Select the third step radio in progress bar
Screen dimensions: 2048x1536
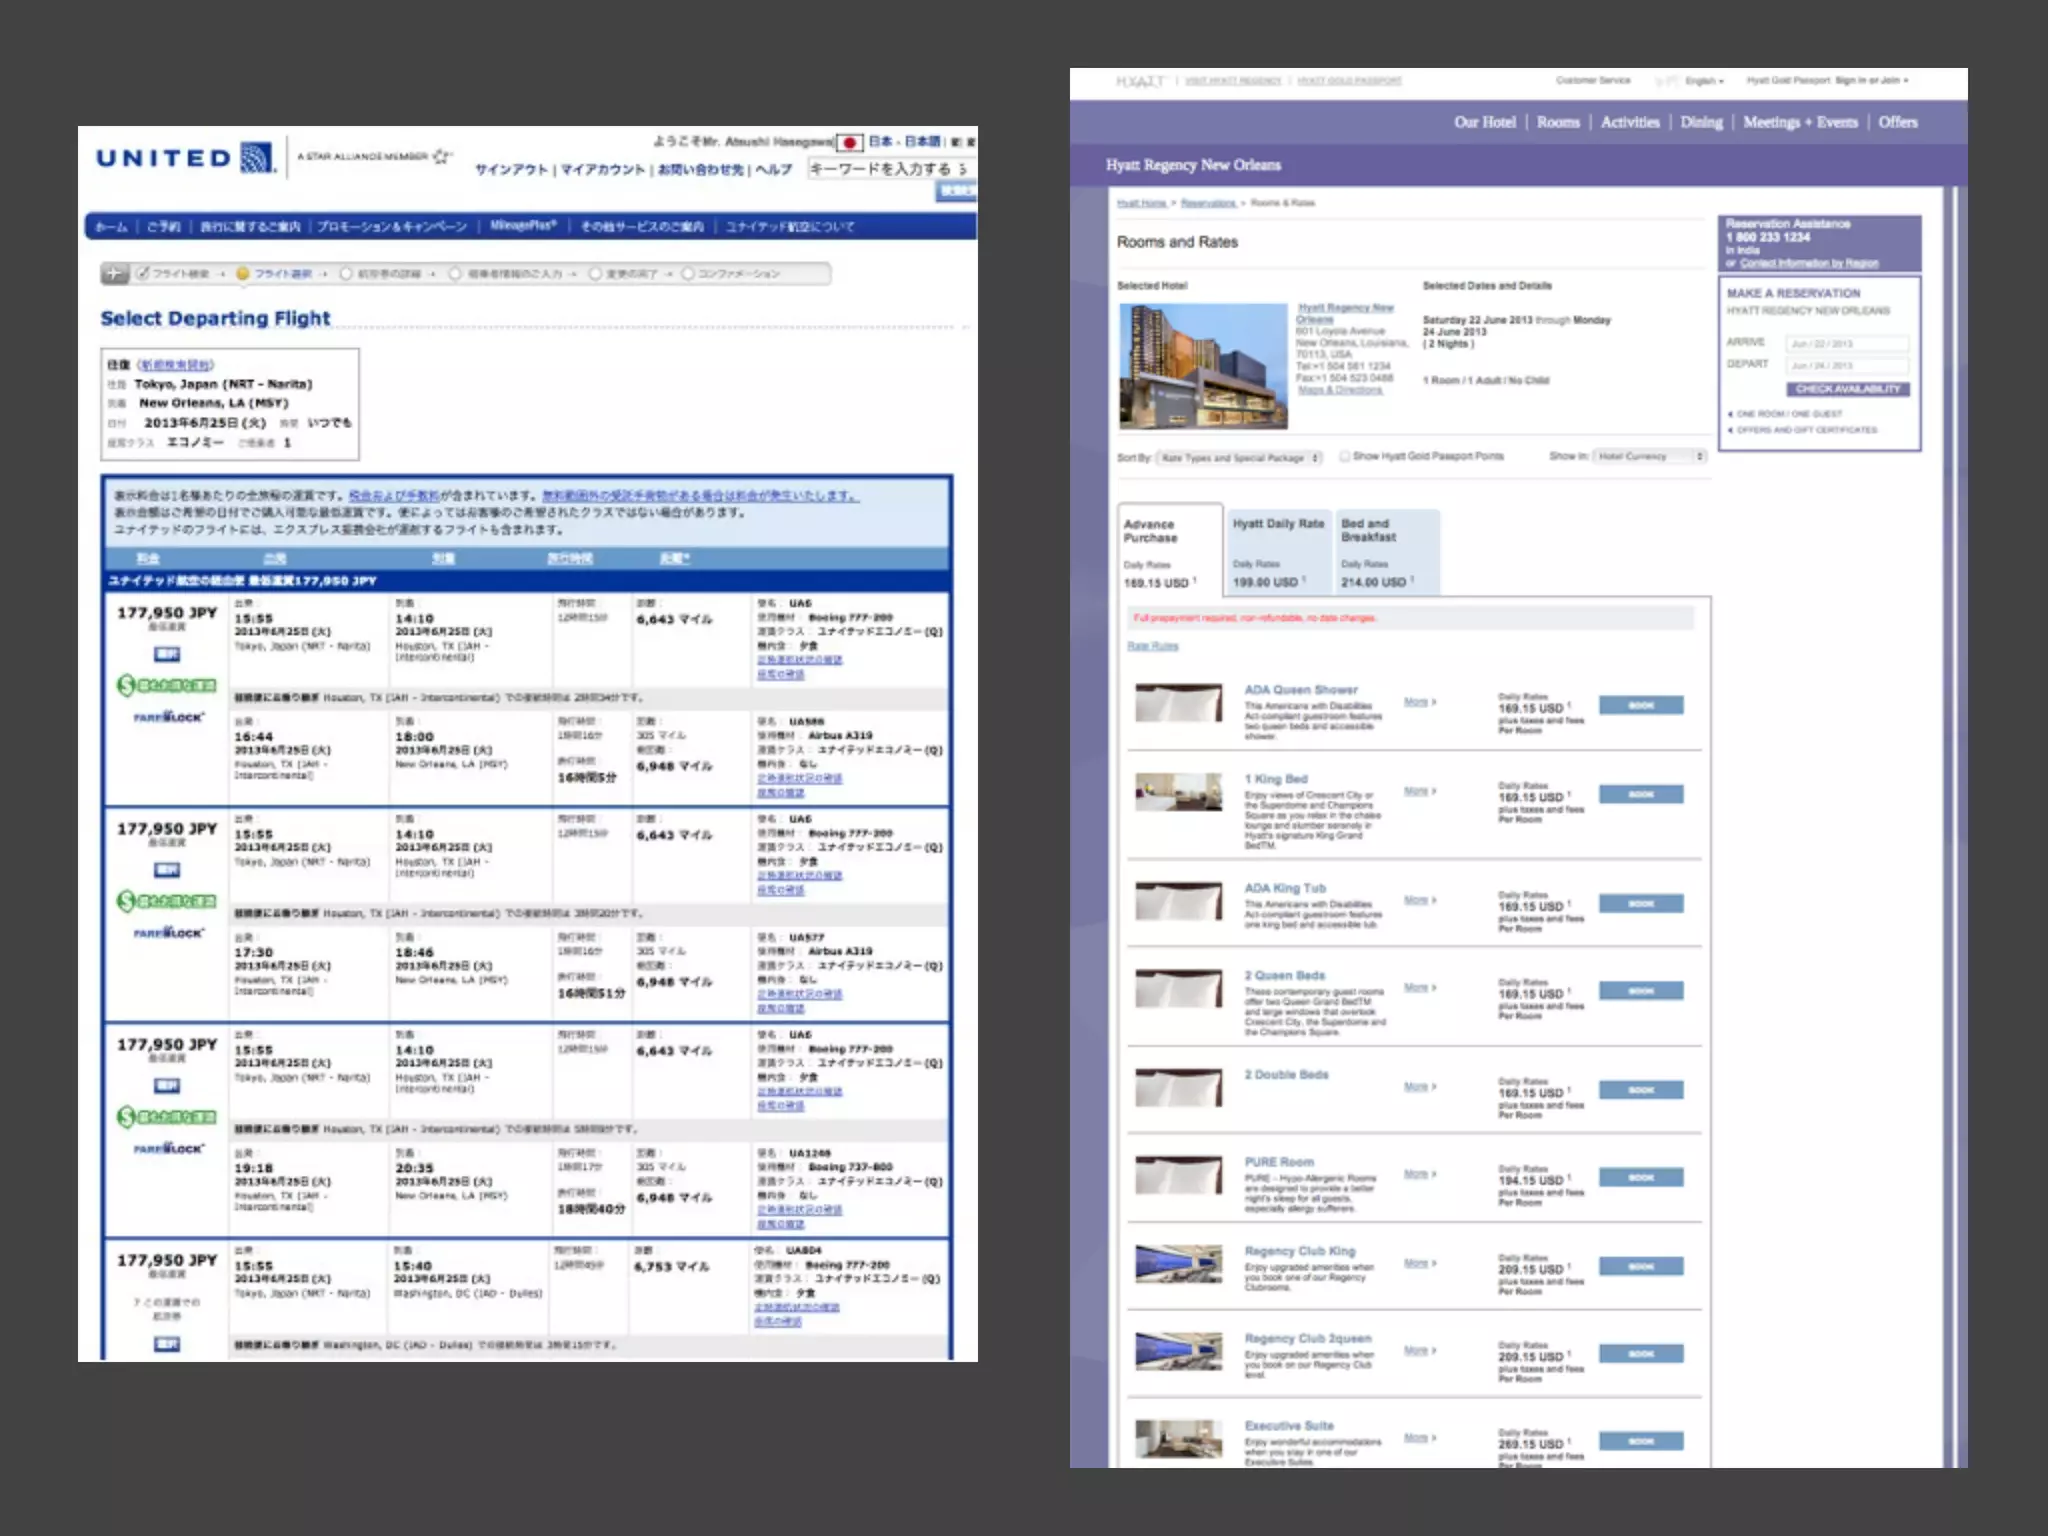click(x=346, y=273)
